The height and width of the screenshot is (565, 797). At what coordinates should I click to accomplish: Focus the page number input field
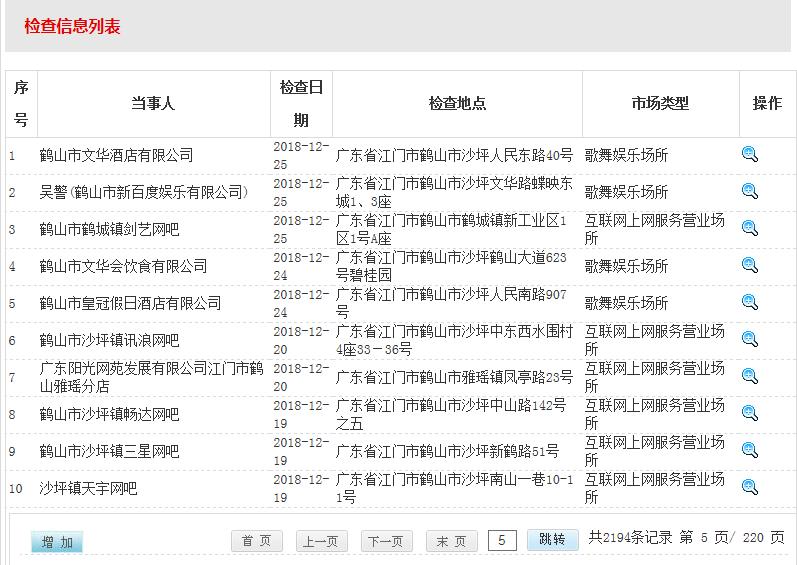coord(502,541)
